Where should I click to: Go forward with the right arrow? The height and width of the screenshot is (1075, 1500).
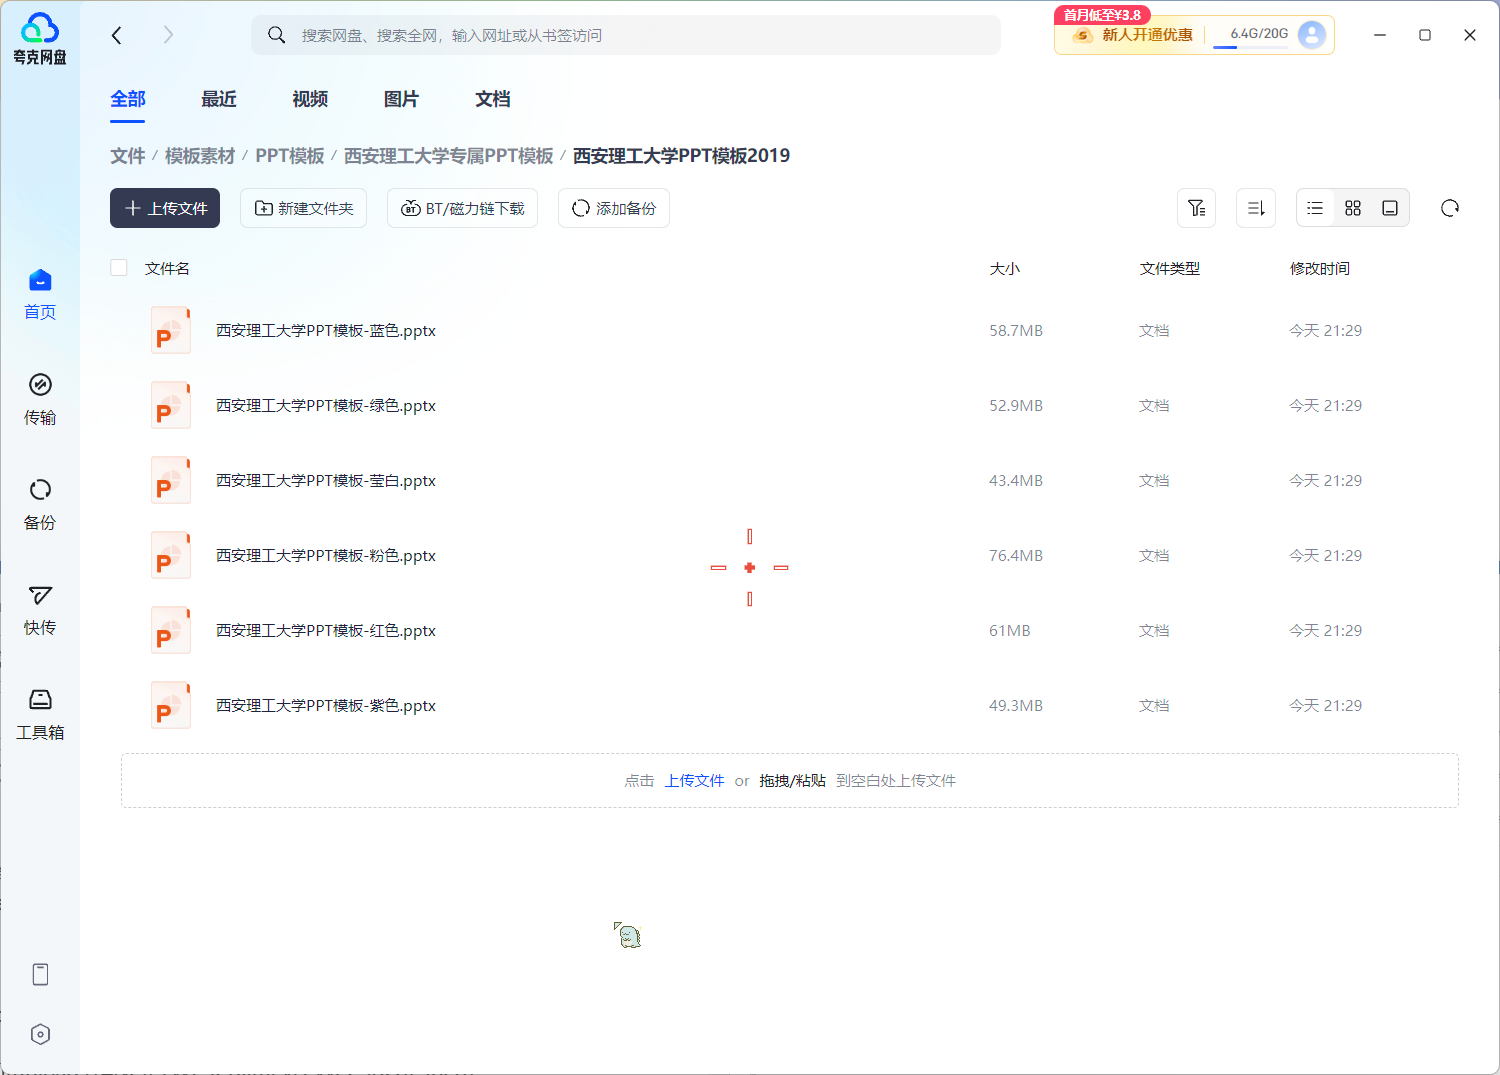168,35
